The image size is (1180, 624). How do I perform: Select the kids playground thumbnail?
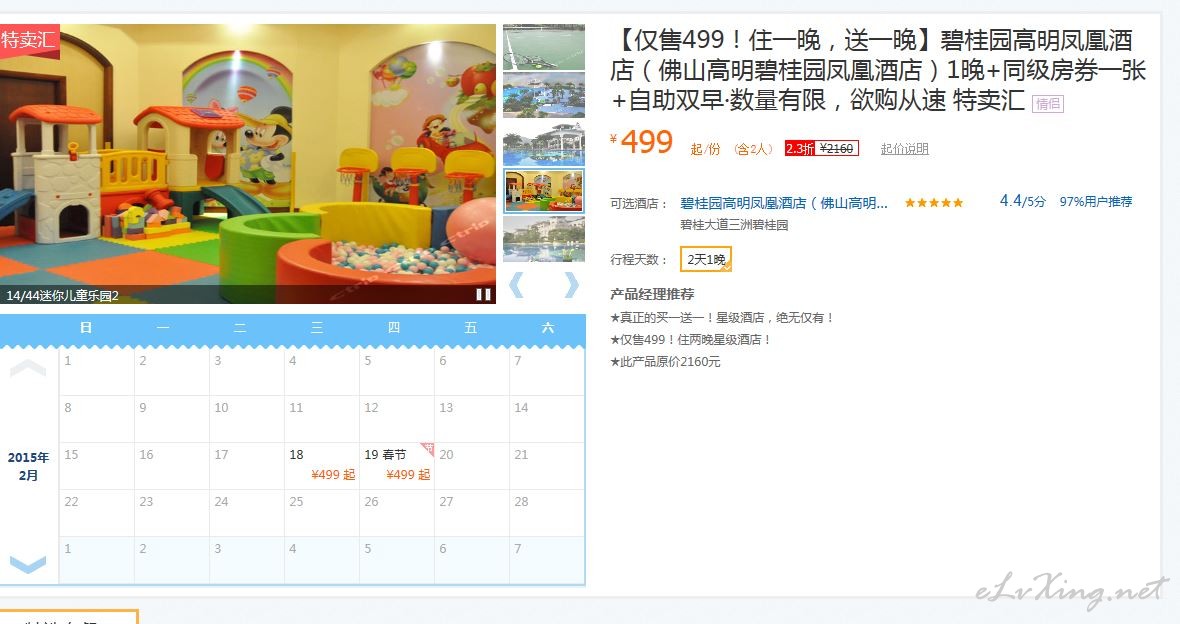(x=543, y=191)
